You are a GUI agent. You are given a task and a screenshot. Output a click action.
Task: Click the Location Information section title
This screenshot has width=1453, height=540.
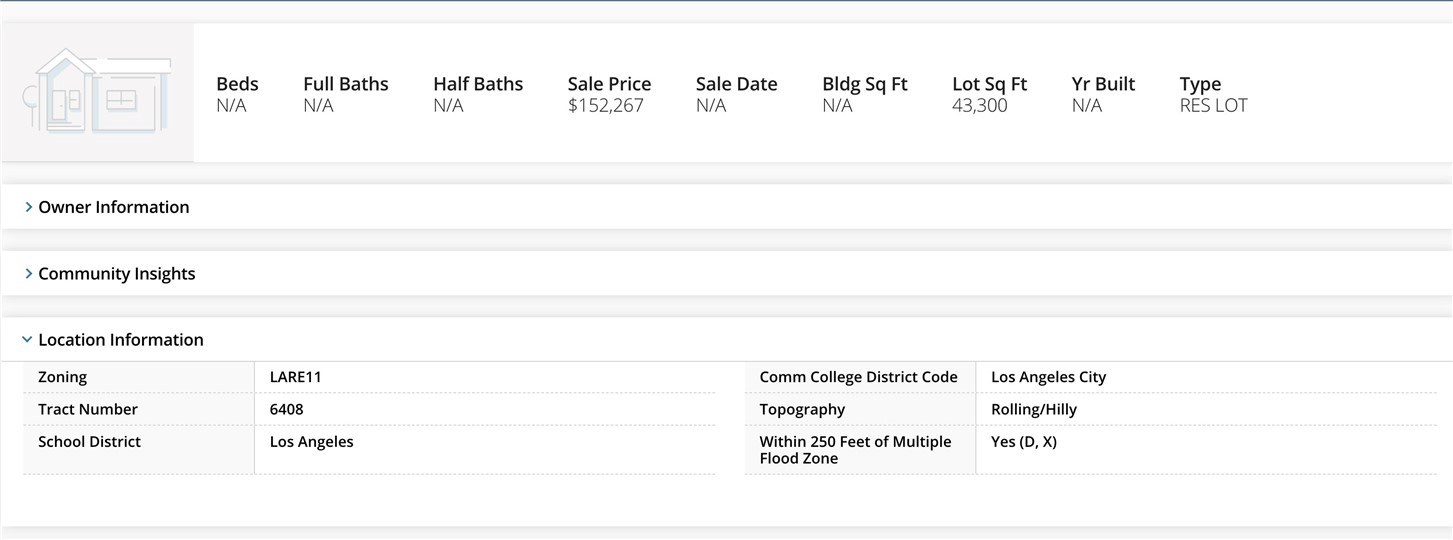[120, 340]
